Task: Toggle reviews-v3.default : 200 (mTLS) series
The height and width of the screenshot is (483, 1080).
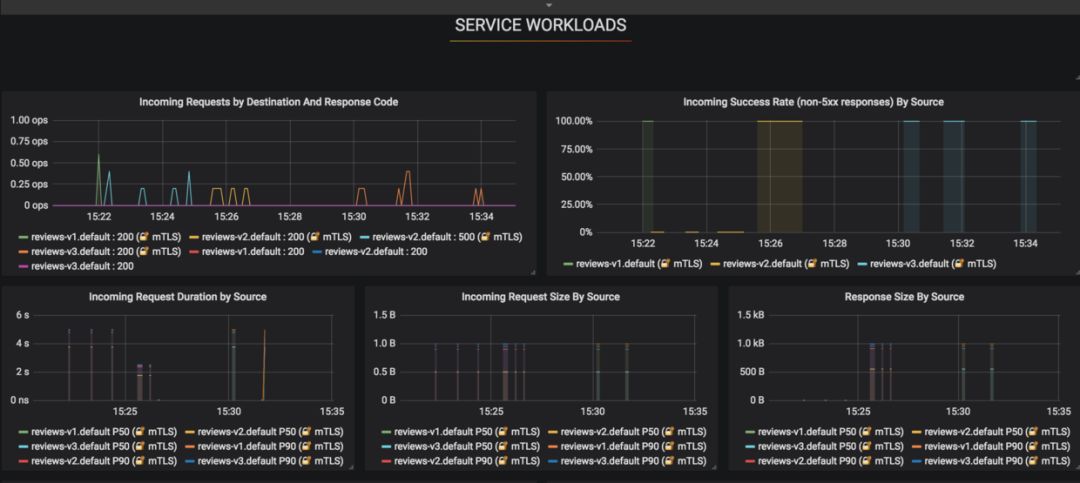Action: click(x=105, y=251)
